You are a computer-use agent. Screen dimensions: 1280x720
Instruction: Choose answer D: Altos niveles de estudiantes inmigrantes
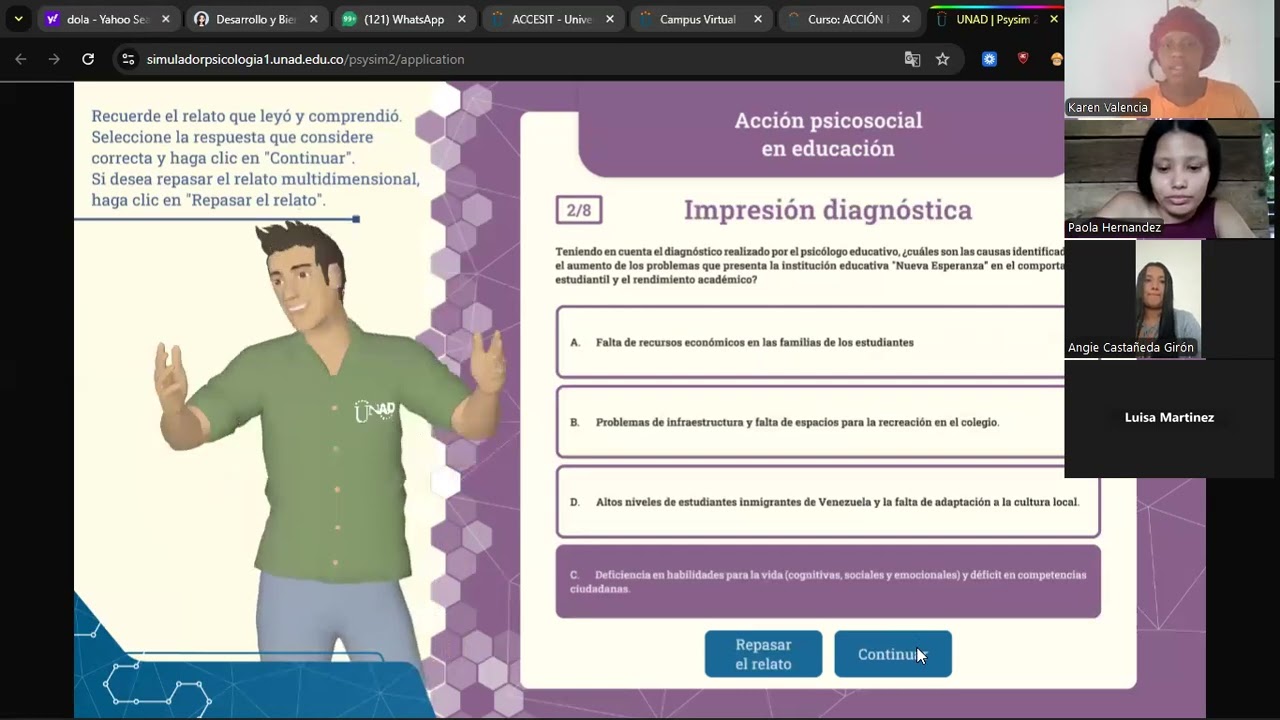tap(828, 502)
